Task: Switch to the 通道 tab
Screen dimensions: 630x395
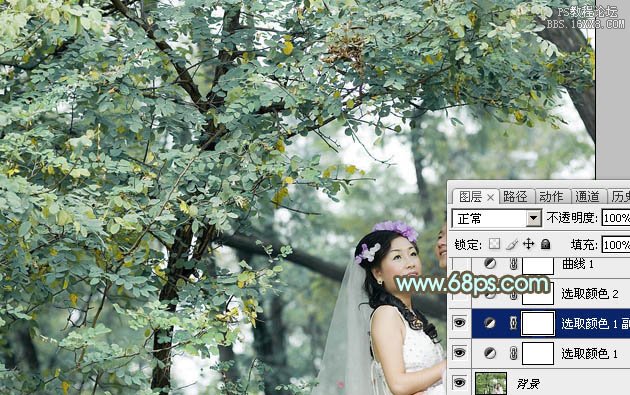Action: [x=587, y=196]
